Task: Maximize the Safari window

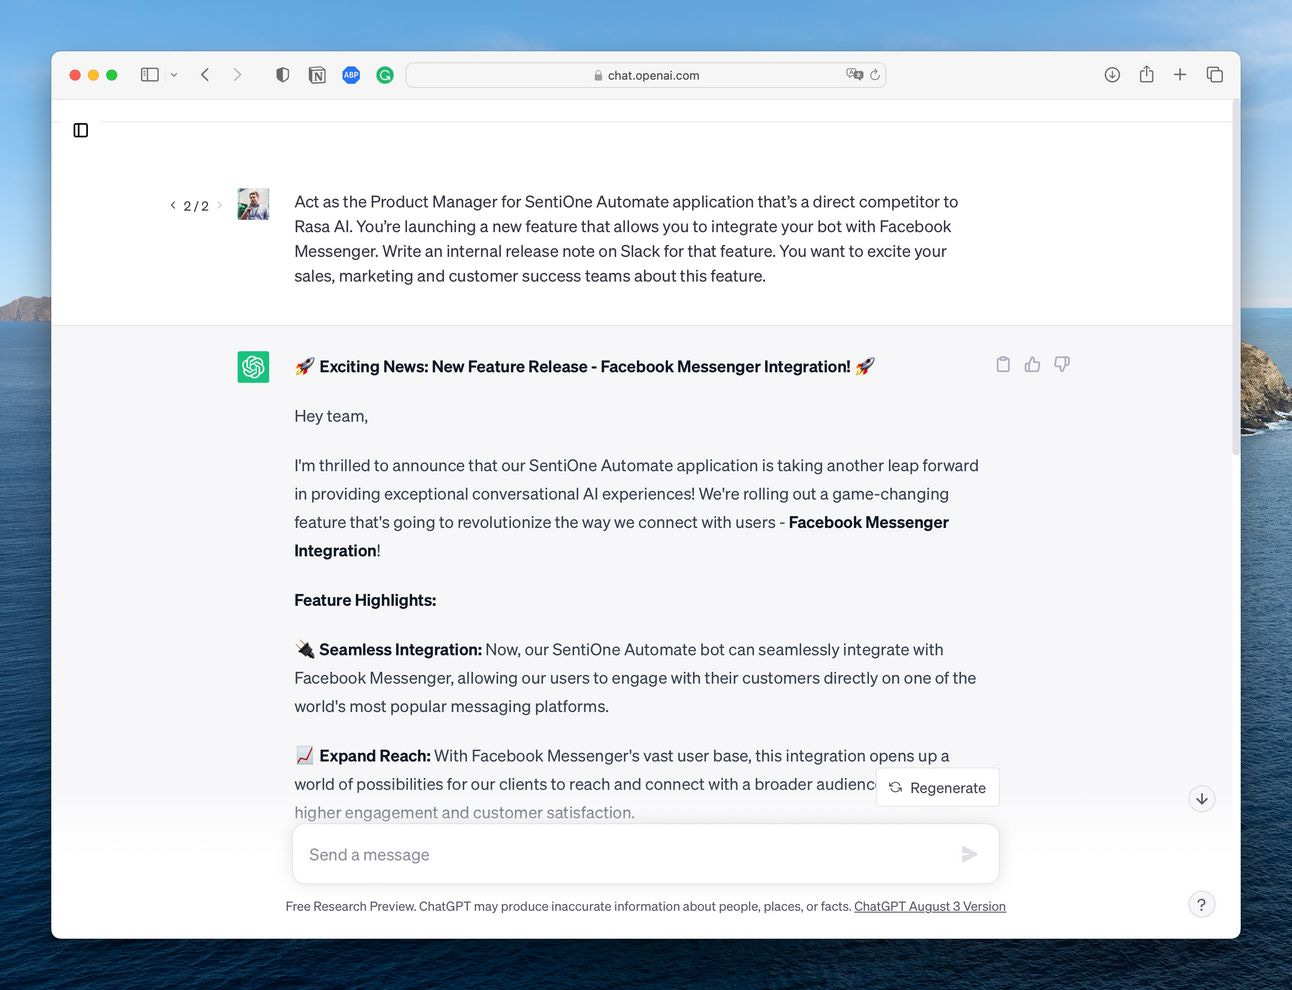Action: tap(112, 75)
